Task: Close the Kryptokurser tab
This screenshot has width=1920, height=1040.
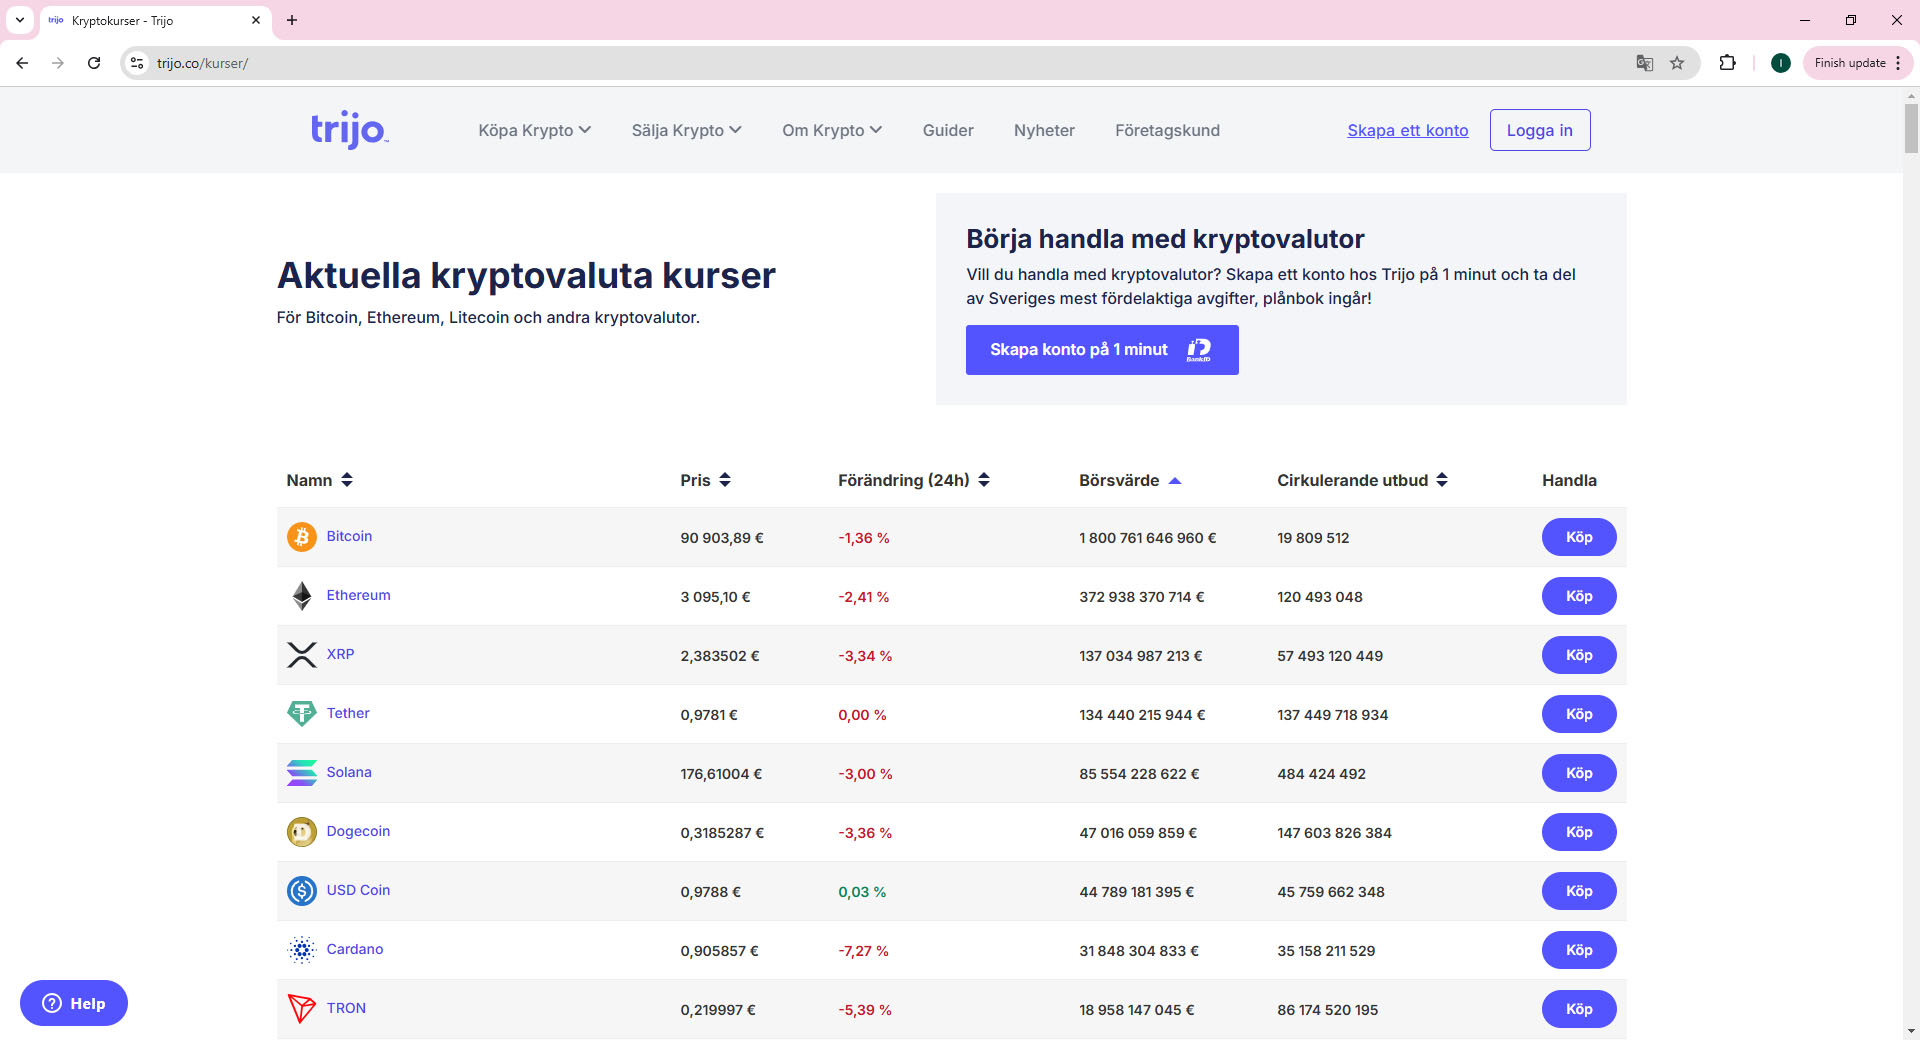Action: click(255, 20)
